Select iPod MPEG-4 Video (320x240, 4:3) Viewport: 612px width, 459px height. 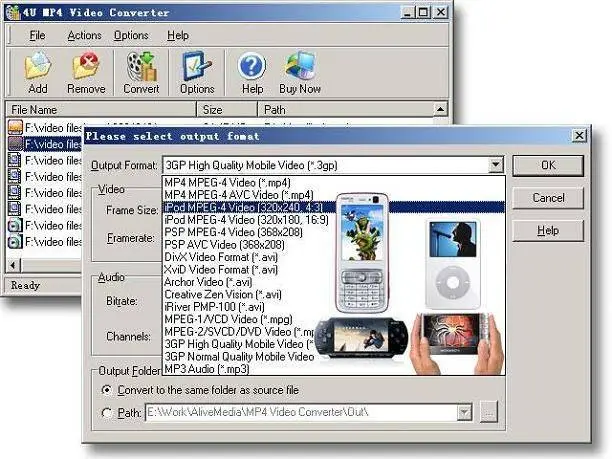(x=333, y=207)
